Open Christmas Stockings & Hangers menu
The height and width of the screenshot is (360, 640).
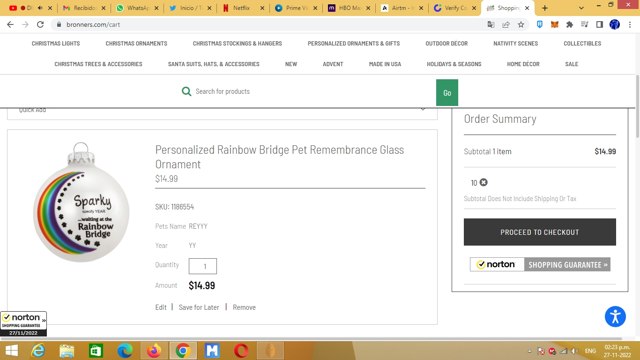click(x=237, y=43)
